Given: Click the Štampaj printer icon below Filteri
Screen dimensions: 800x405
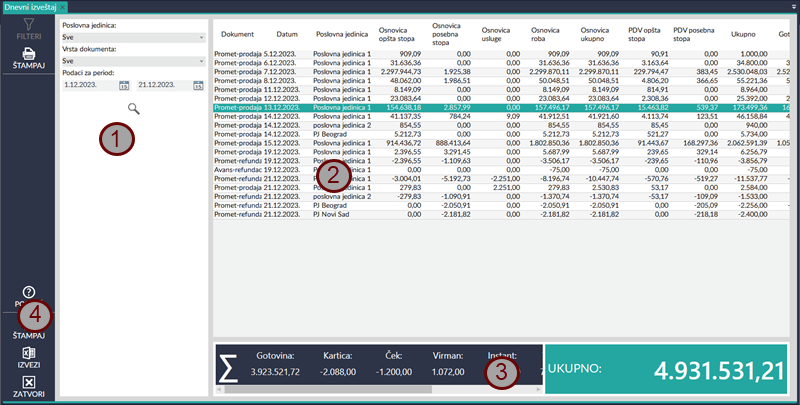Looking at the screenshot, I should (x=29, y=53).
